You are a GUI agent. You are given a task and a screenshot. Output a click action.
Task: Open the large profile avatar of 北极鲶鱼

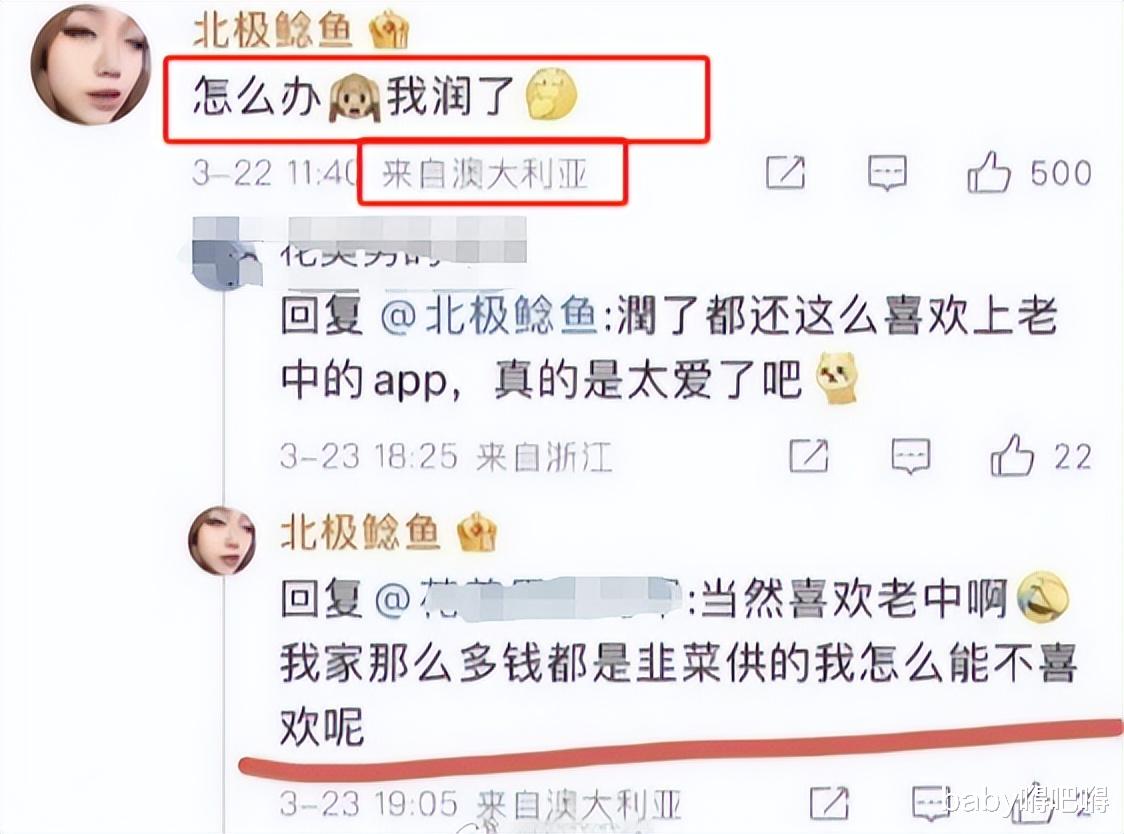[91, 65]
